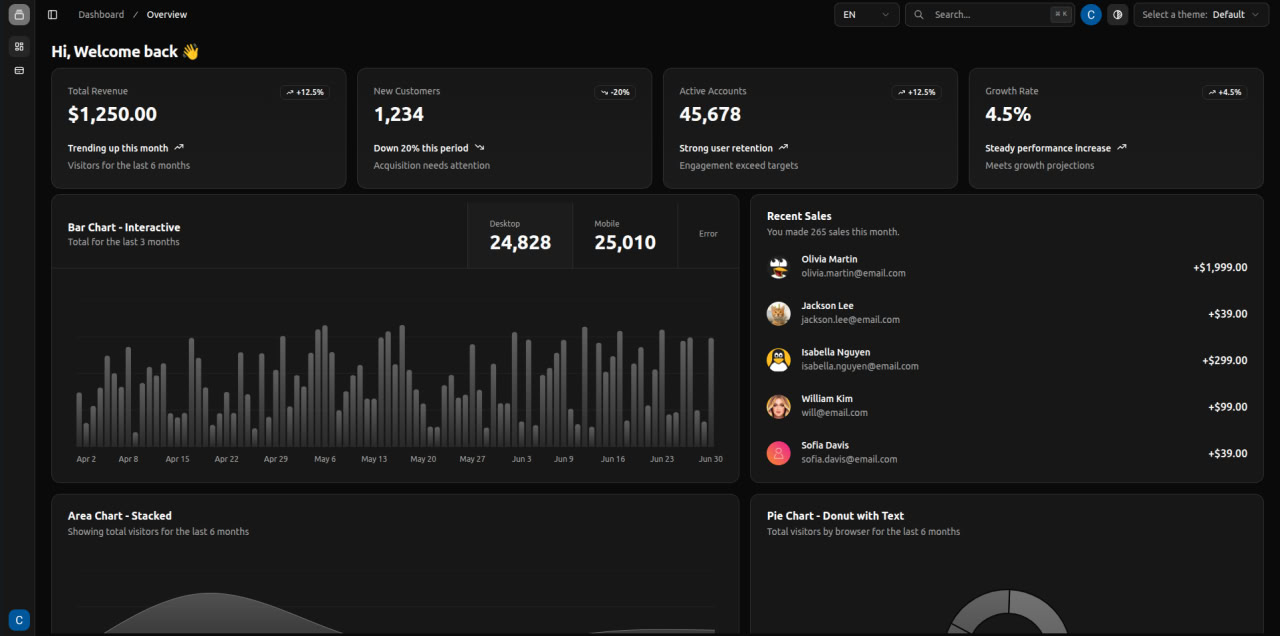The image size is (1280, 636).
Task: Click 'You made 265 sales this month.'
Action: [x=833, y=232]
